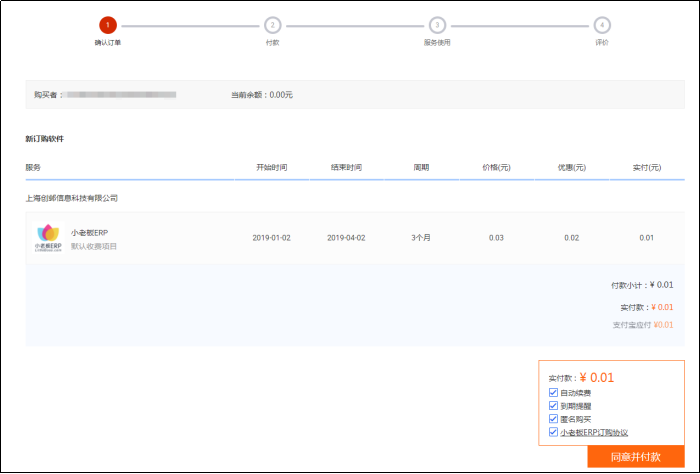The width and height of the screenshot is (700, 474).
Task: Click the 小老板ERP product logo
Action: tap(48, 237)
